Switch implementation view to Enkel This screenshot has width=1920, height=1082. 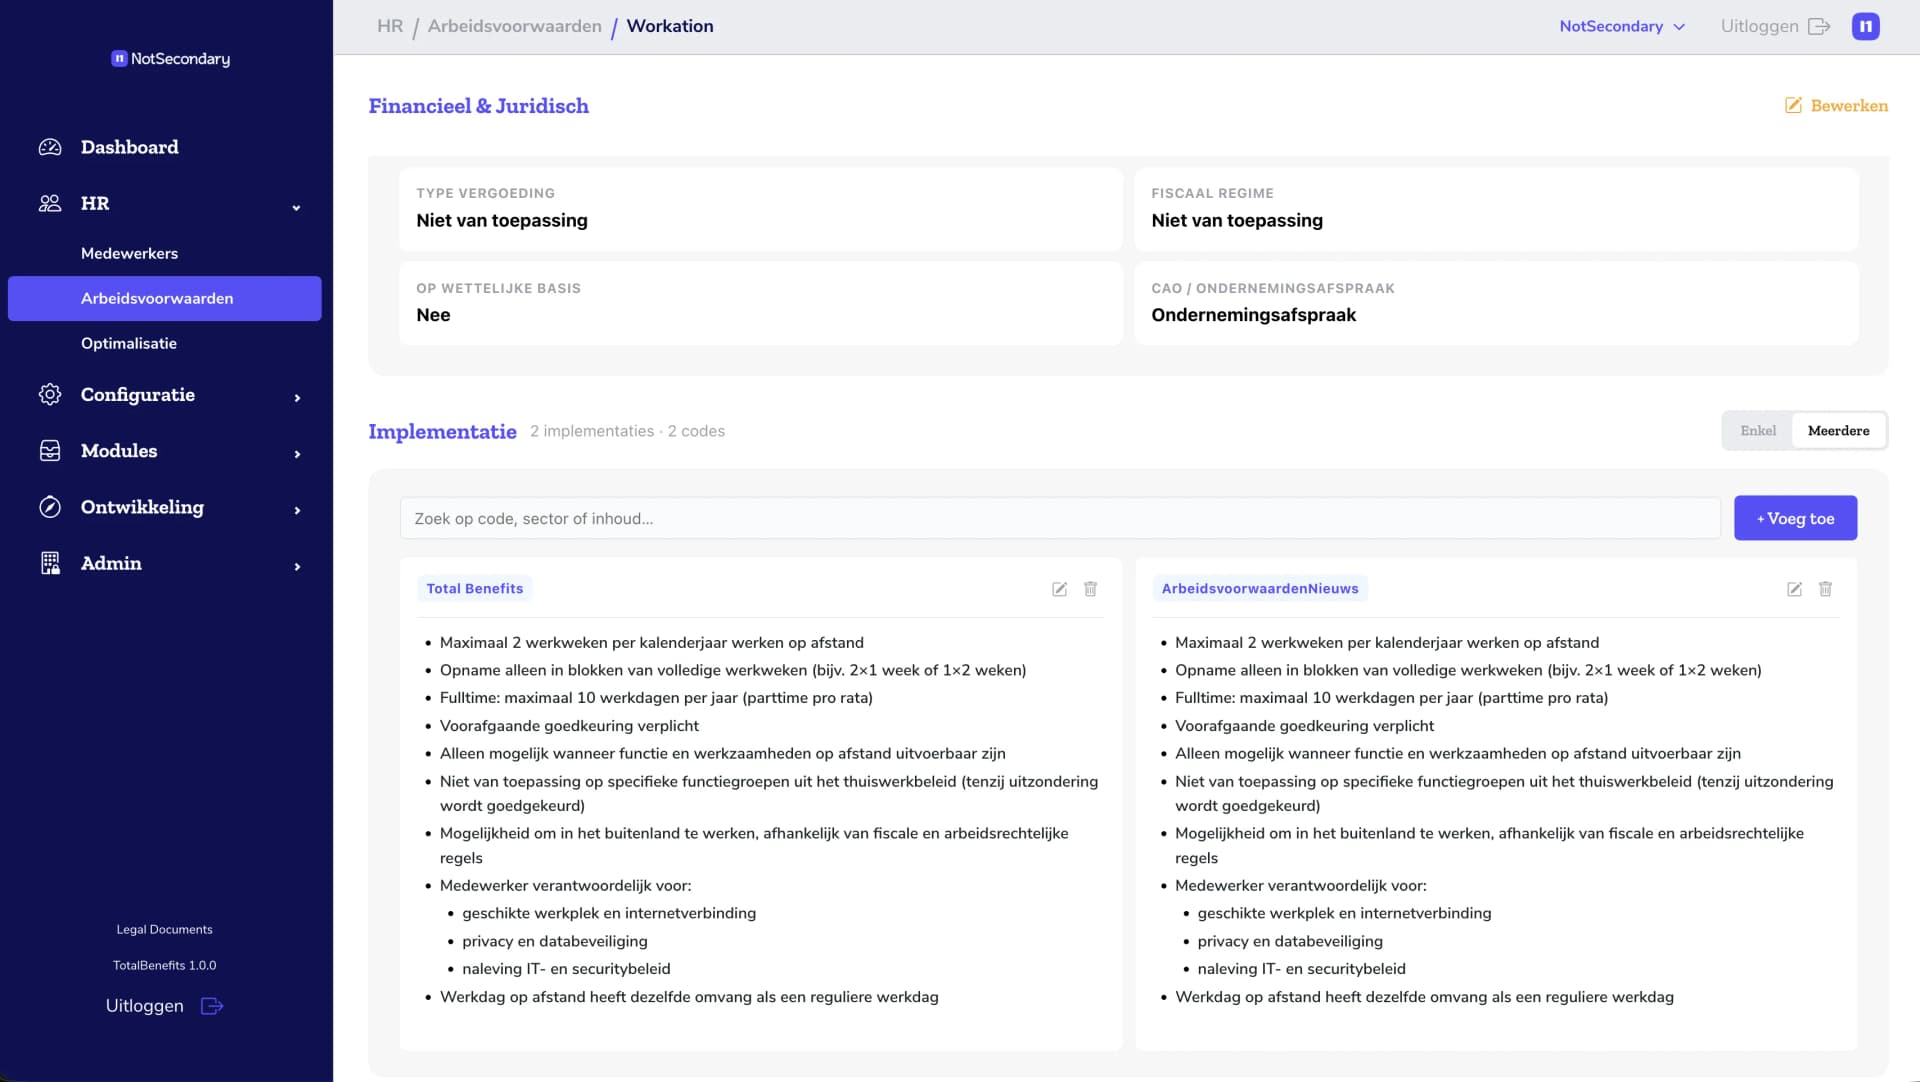1758,430
